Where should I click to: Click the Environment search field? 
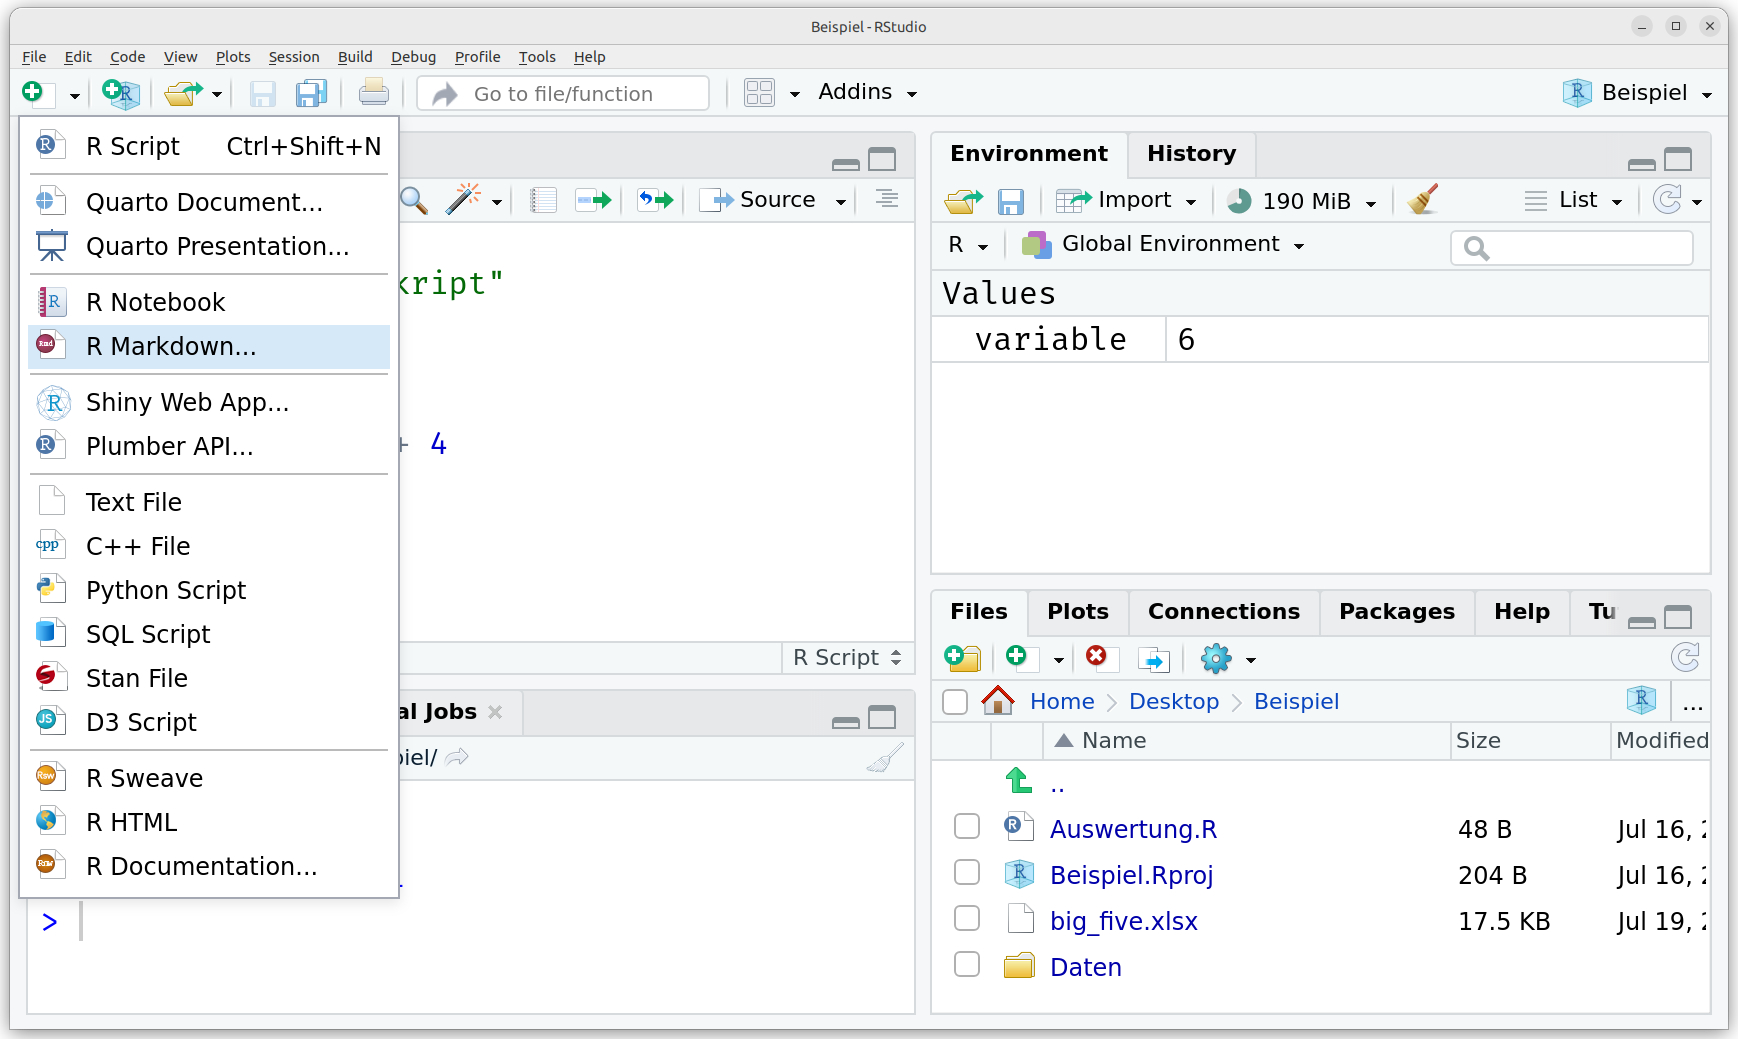pos(1571,247)
